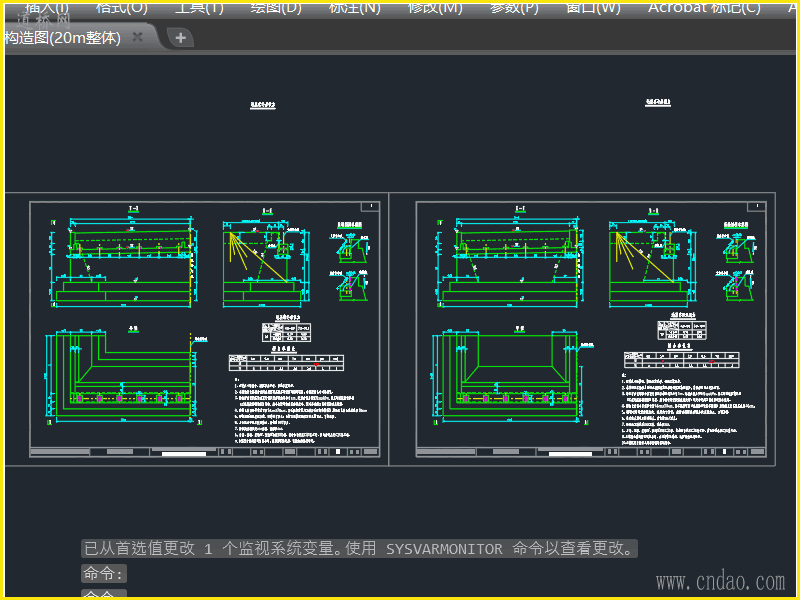Open the 修改(M) menu
Screen dimensions: 800x600
point(435,7)
